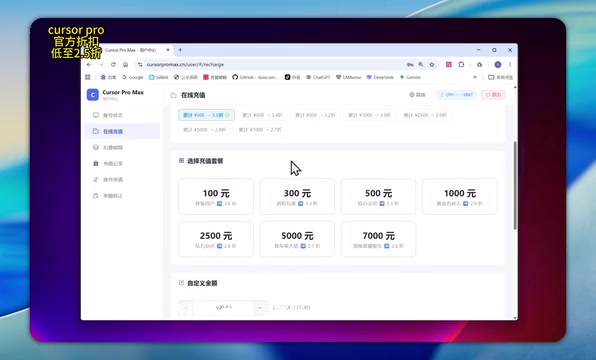Click the 在线充值 page title
Image resolution: width=596 pixels, height=360 pixels.
pyautogui.click(x=193, y=95)
